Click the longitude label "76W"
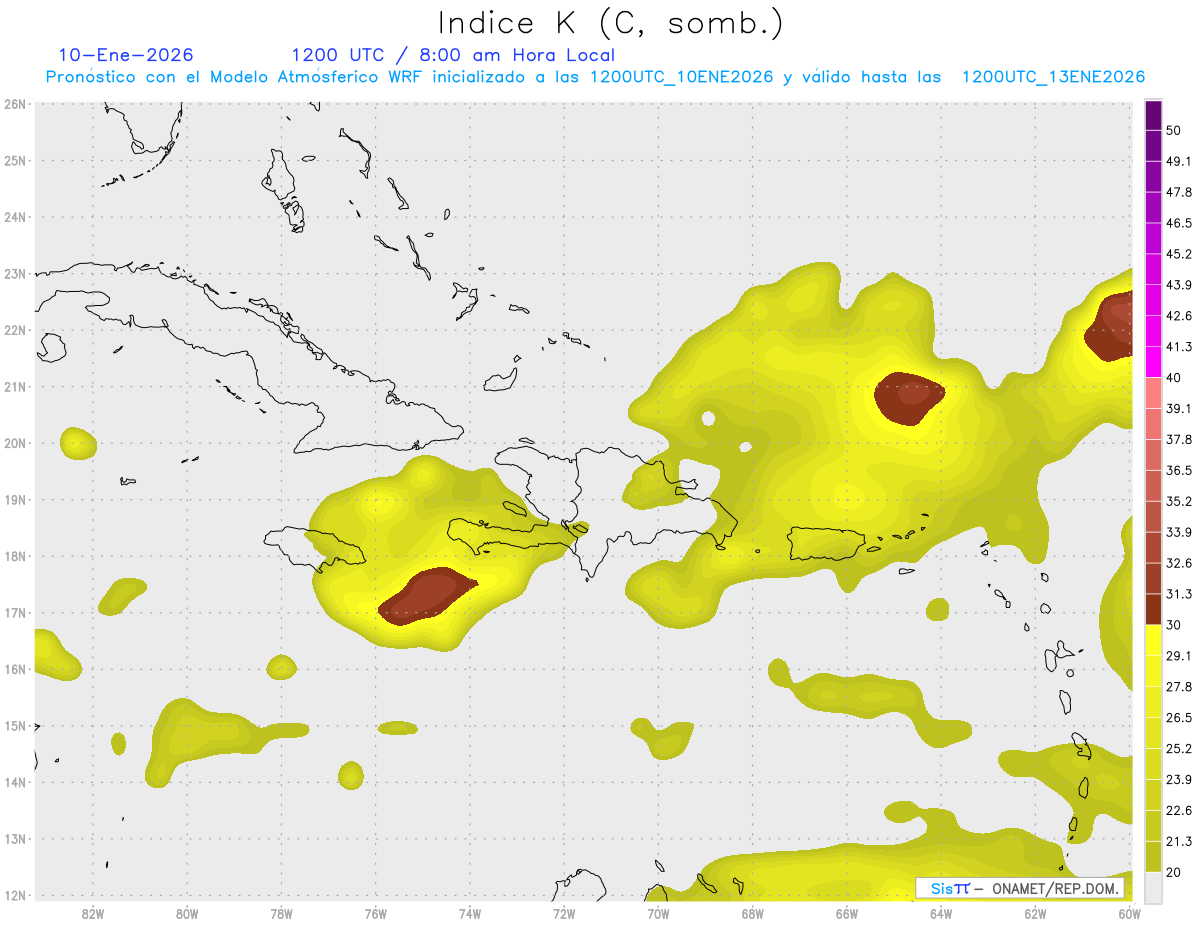Screen dimensions: 1200x927 (x=375, y=913)
